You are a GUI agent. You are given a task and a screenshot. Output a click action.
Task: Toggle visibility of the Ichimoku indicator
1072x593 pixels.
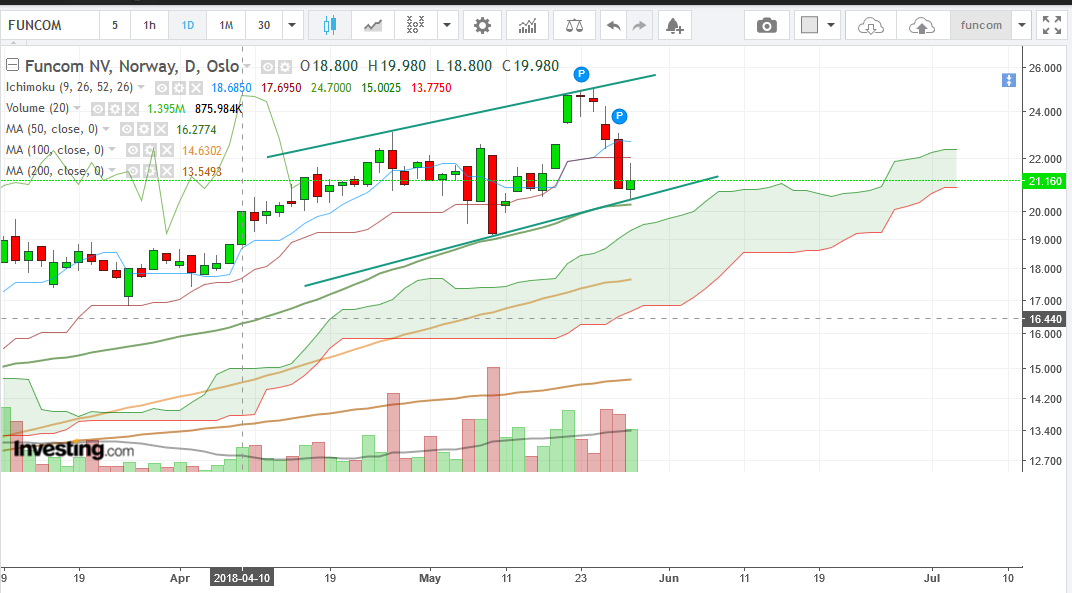point(162,88)
